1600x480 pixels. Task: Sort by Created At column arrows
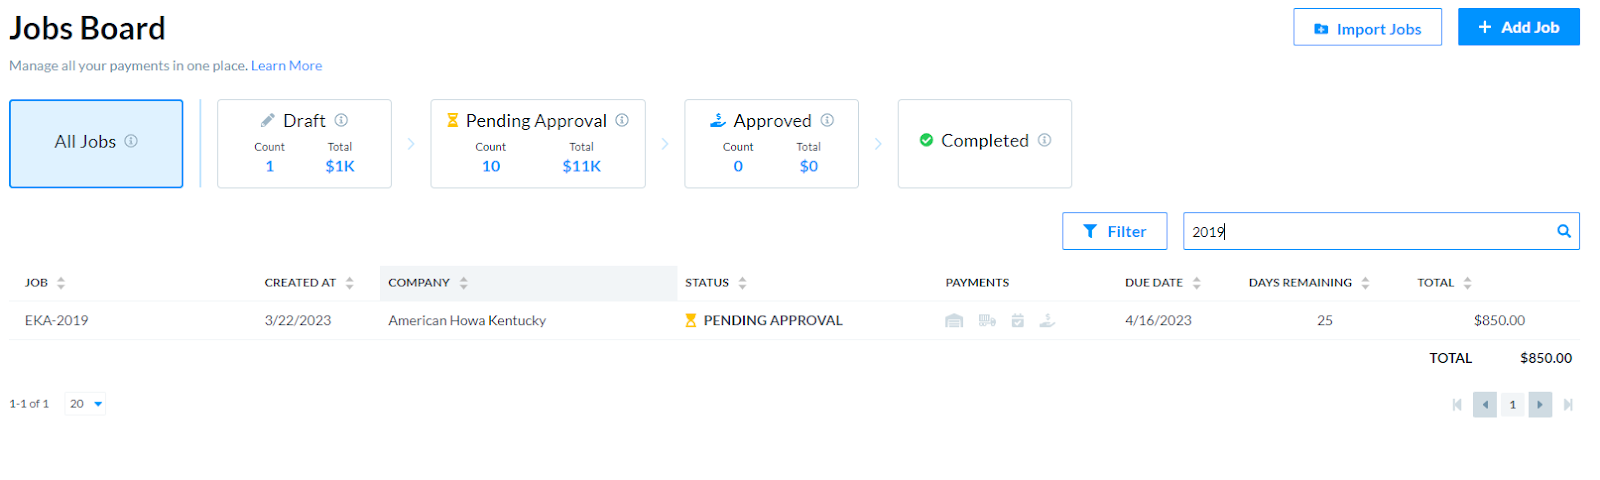pos(349,283)
